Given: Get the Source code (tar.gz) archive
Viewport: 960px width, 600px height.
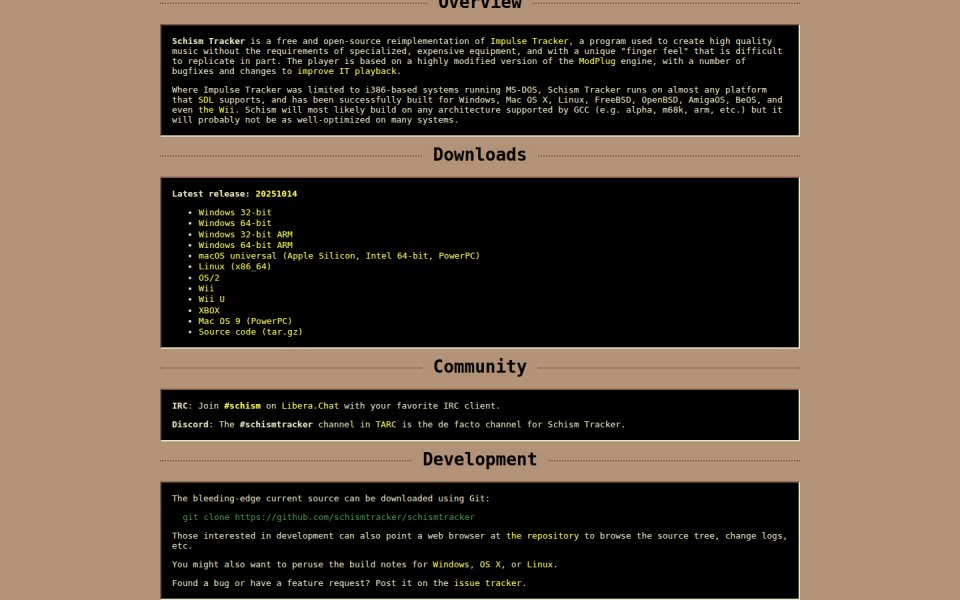Looking at the screenshot, I should click(x=250, y=332).
